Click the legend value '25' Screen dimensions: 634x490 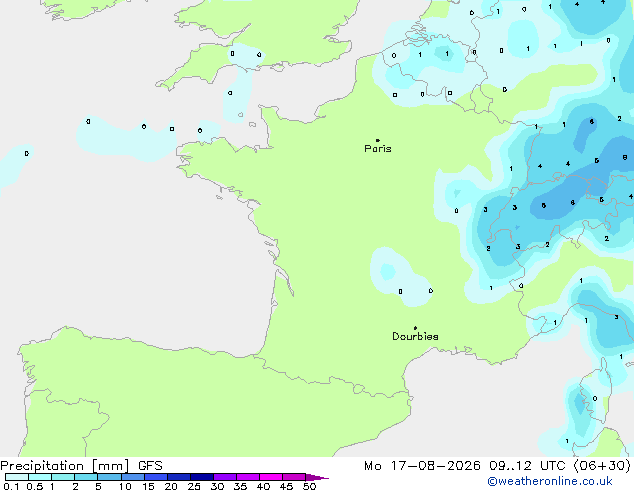click(194, 486)
